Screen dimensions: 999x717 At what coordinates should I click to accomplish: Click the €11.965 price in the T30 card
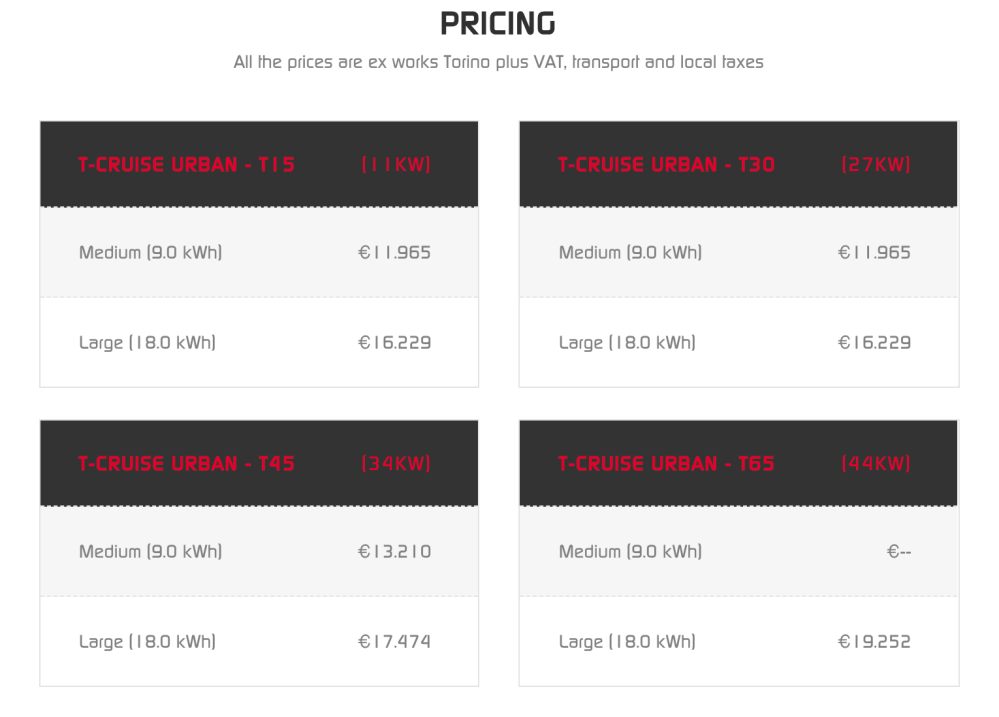(x=874, y=253)
